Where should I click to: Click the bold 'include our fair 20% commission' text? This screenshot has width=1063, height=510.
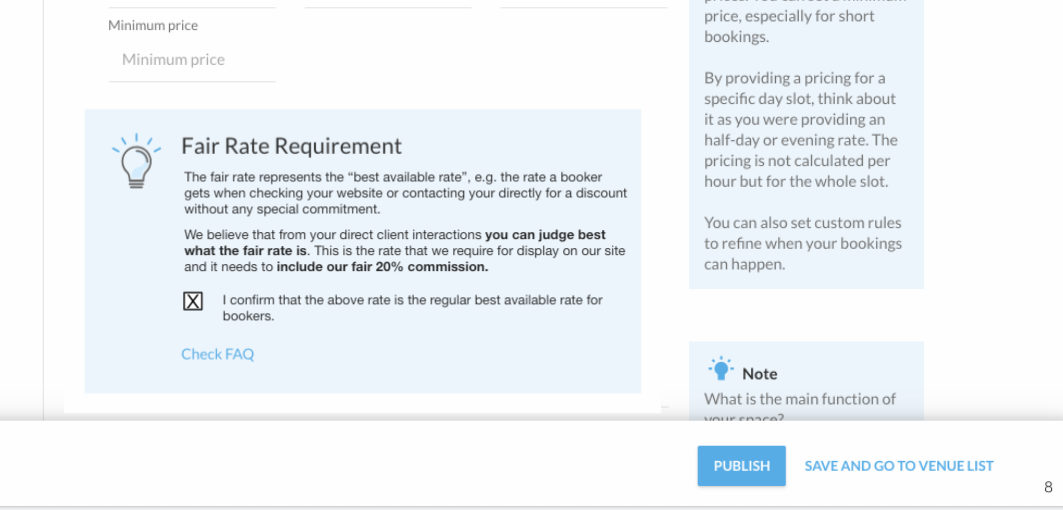[x=382, y=267]
